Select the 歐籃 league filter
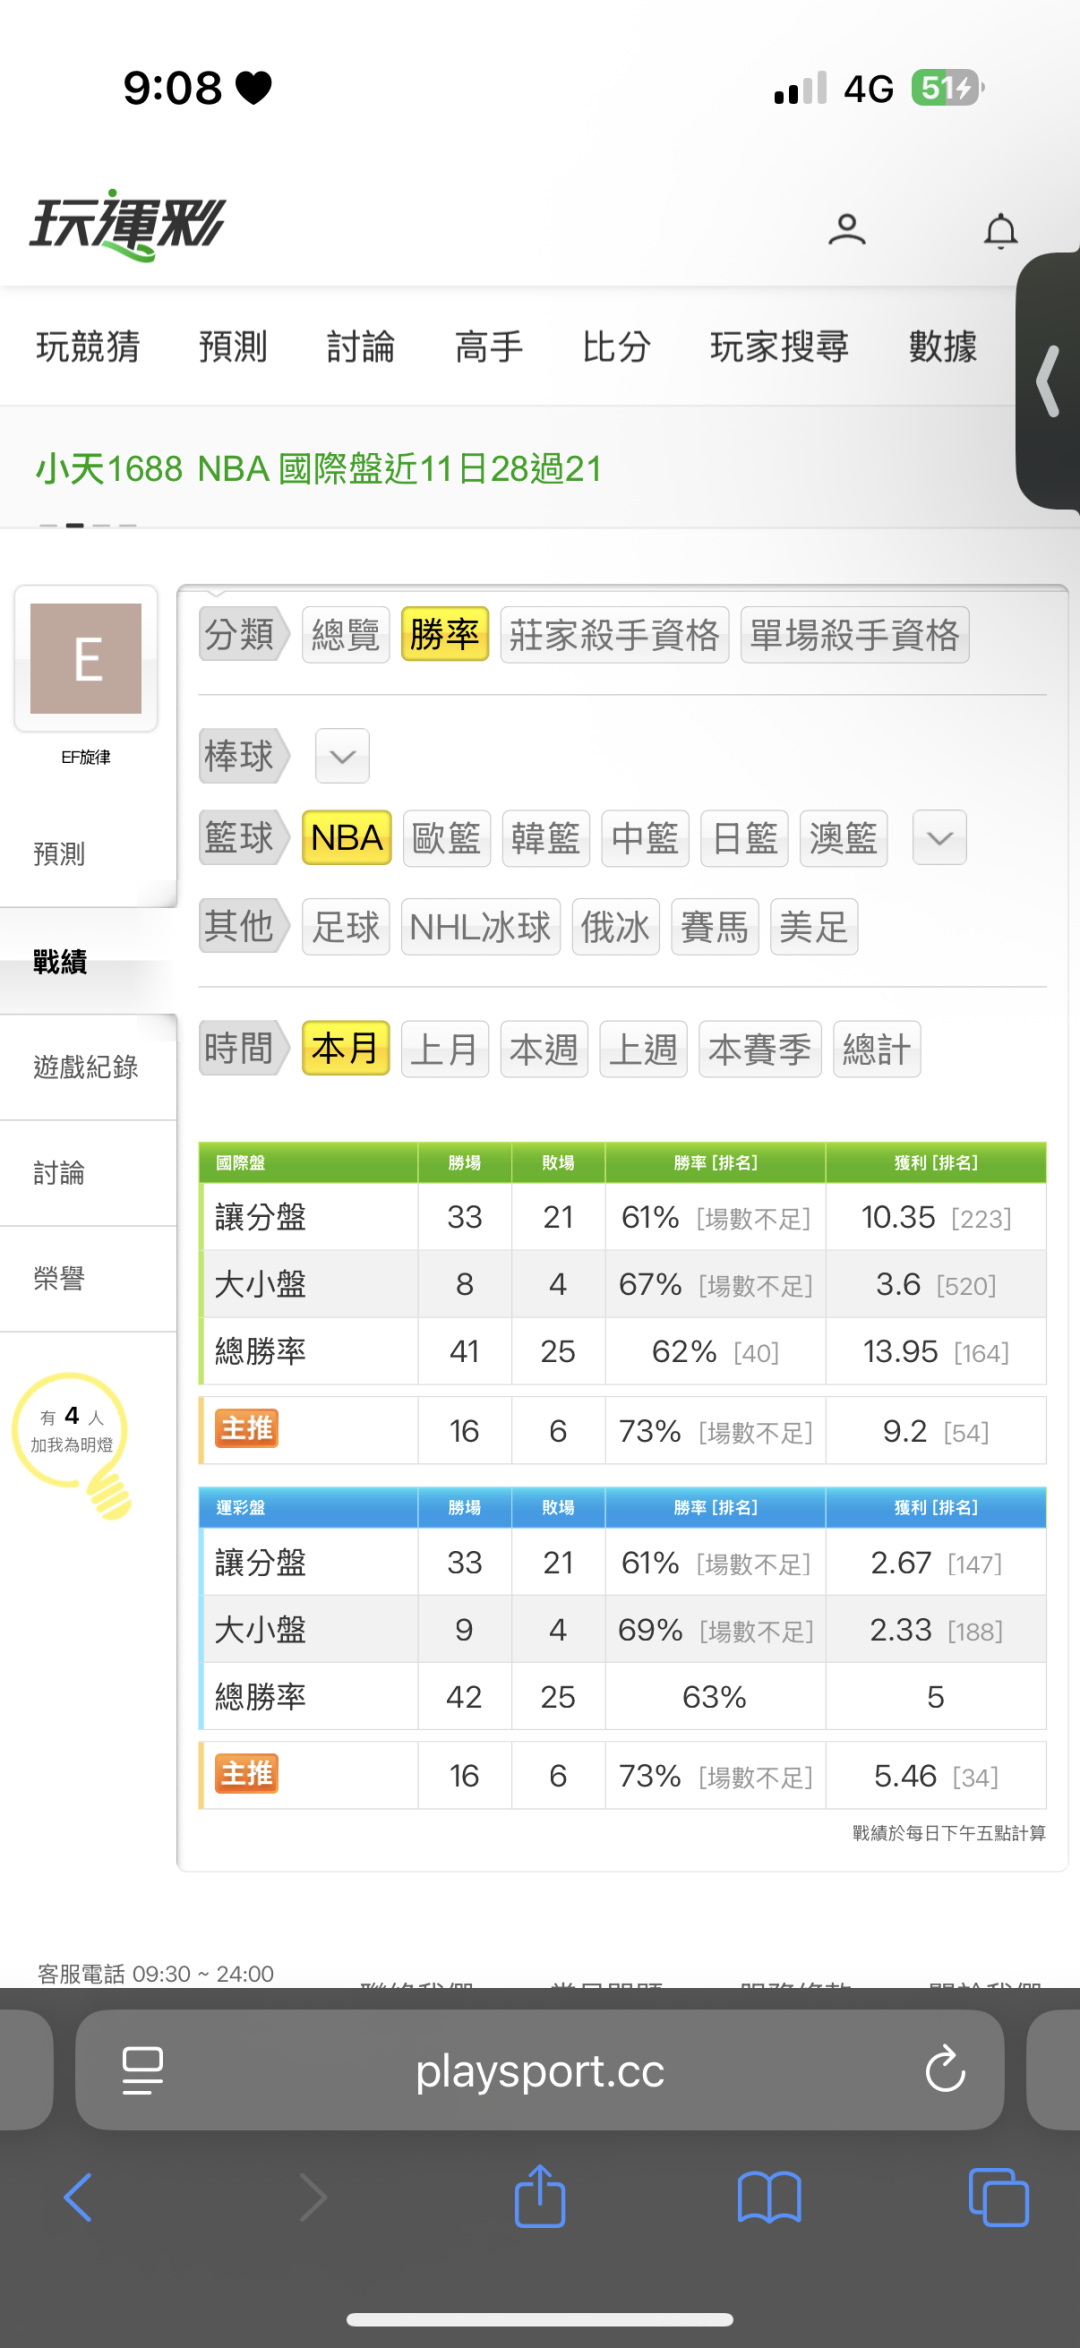This screenshot has width=1080, height=2348. coord(446,838)
